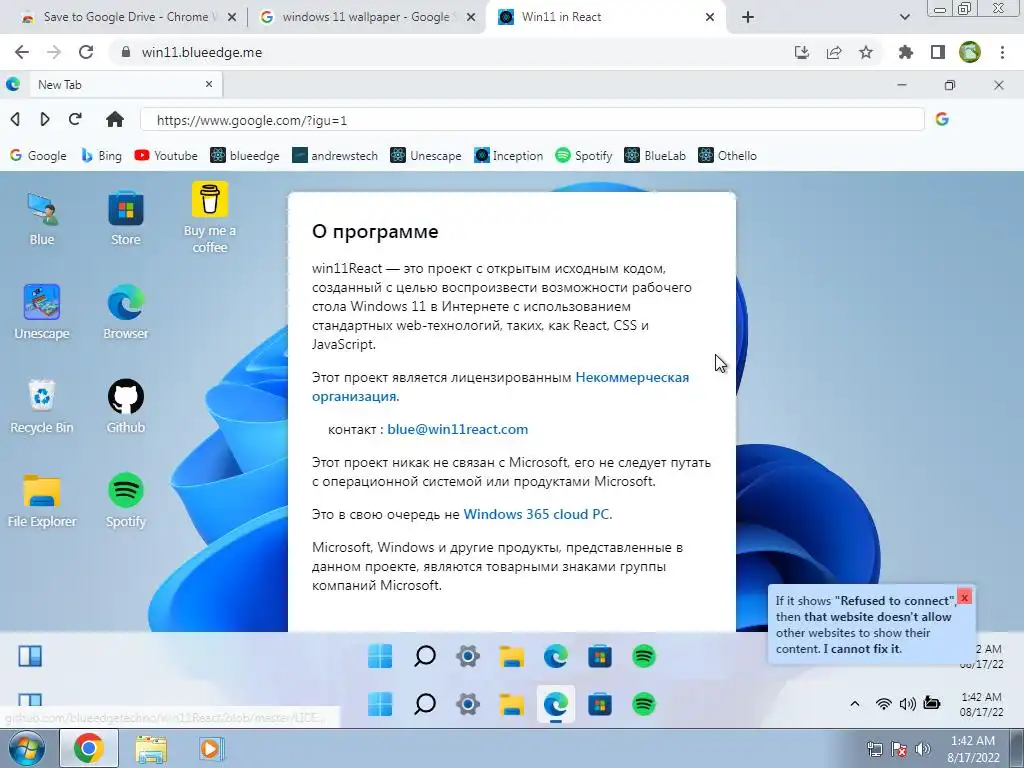
Task: Click the install app icon in Chrome
Action: [x=802, y=52]
